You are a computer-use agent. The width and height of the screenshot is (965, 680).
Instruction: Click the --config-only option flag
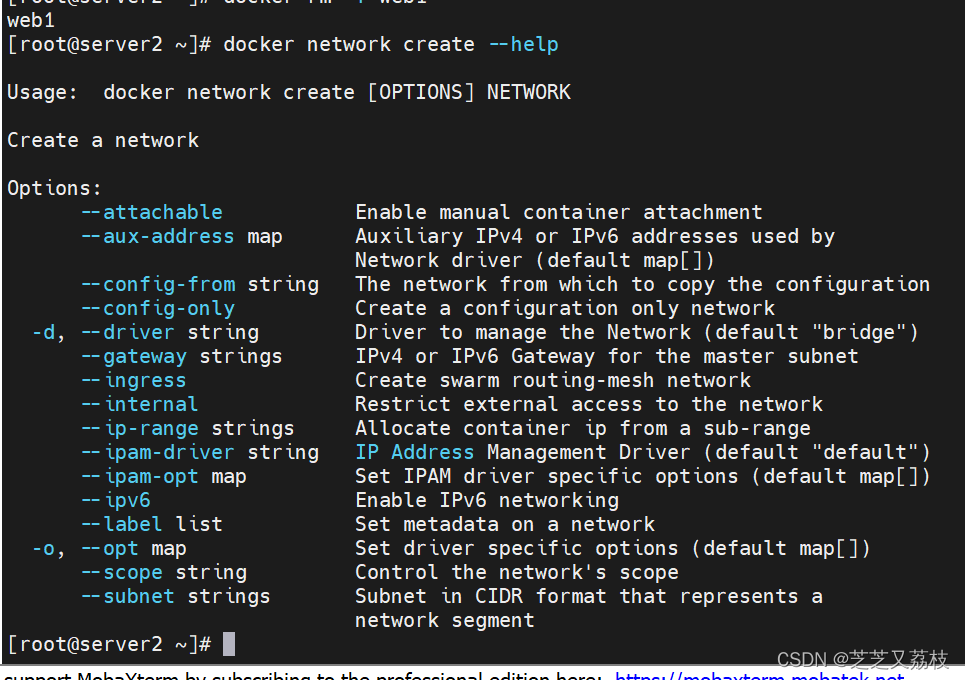157,308
